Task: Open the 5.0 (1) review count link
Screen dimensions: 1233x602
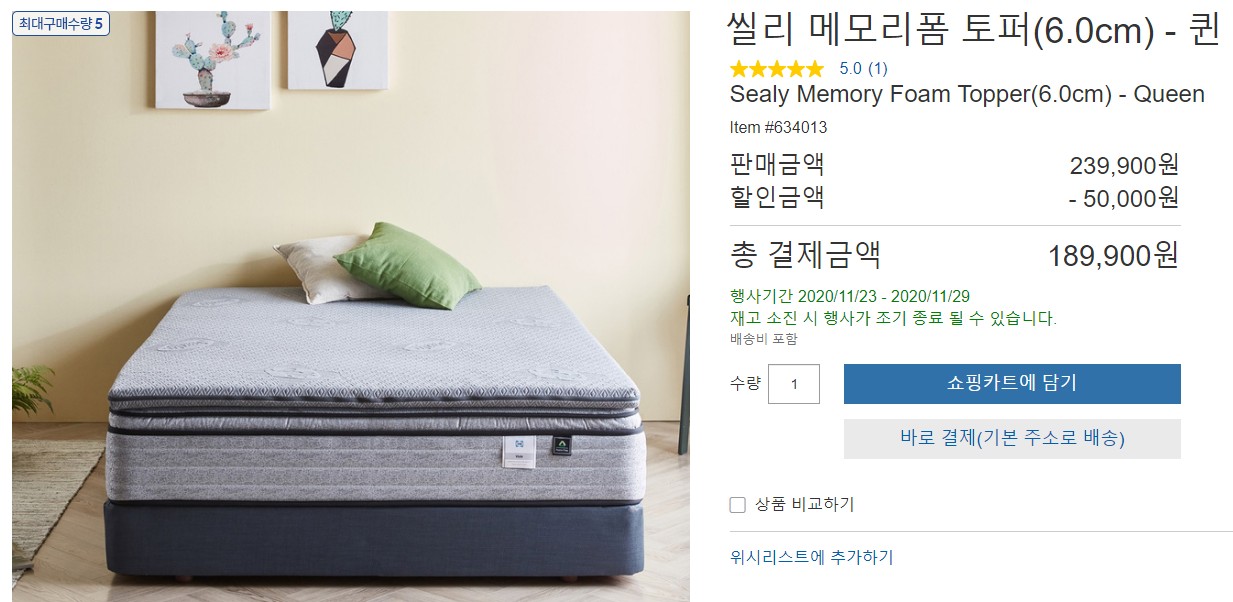Action: tap(863, 68)
